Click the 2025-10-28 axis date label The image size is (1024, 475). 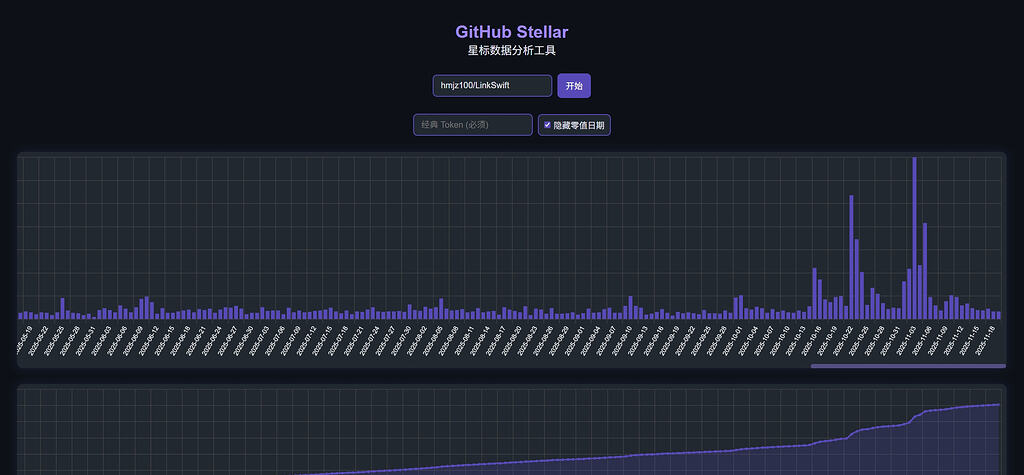click(x=873, y=340)
